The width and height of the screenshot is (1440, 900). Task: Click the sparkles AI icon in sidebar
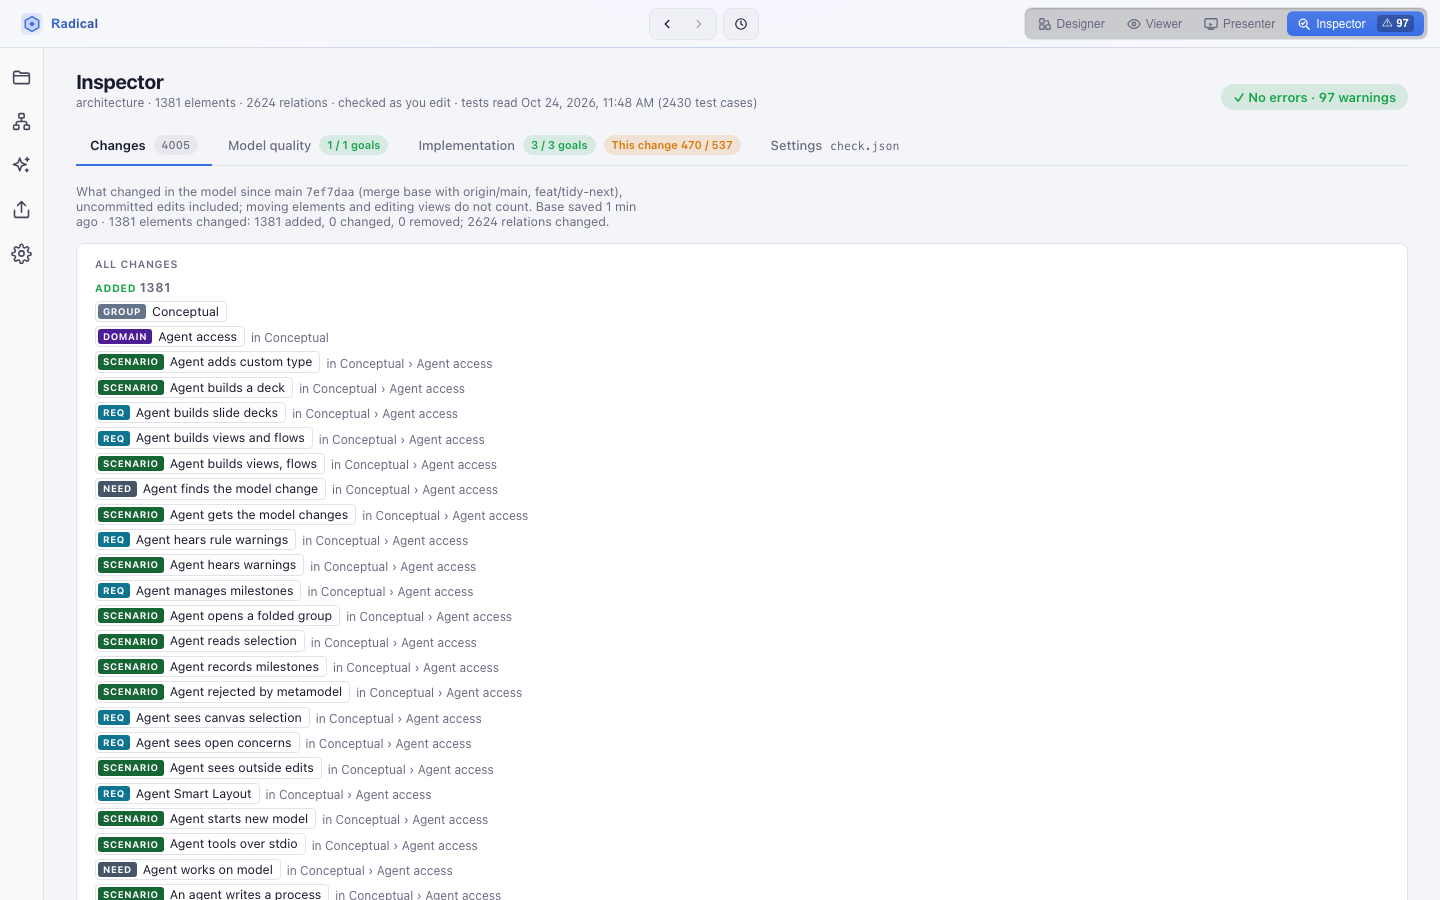(21, 165)
